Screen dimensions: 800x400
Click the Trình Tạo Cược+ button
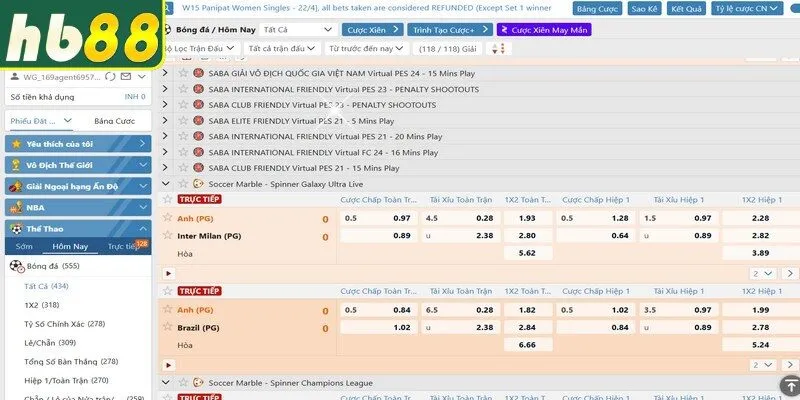click(x=449, y=30)
